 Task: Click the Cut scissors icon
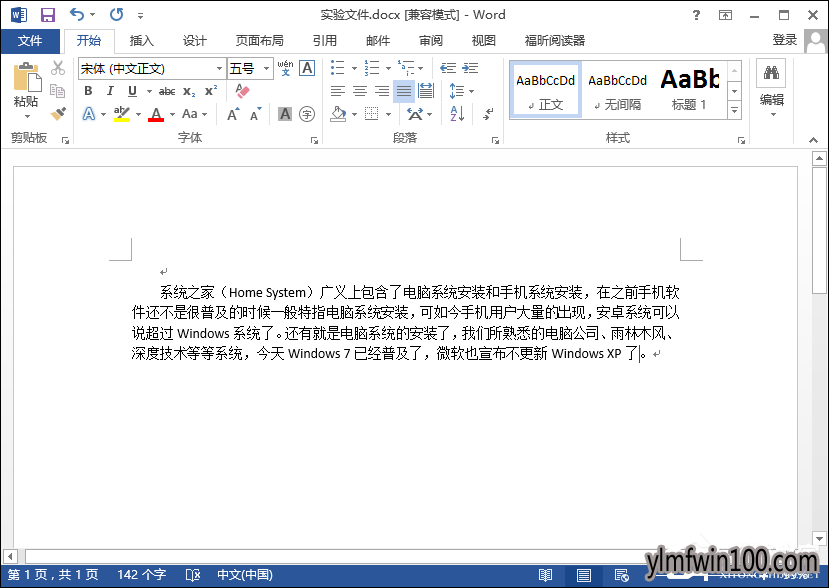[x=58, y=68]
